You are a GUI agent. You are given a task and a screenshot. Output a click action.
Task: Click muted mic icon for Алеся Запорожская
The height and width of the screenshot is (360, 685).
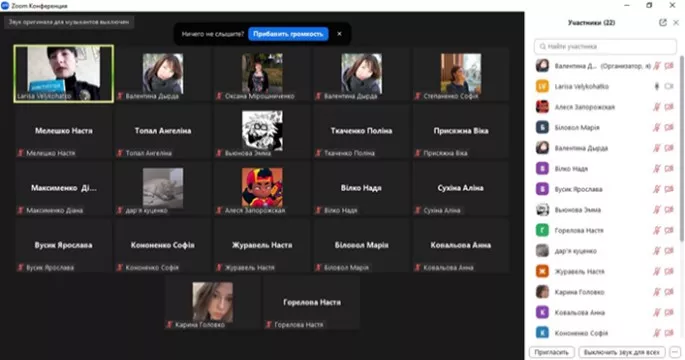pos(657,107)
